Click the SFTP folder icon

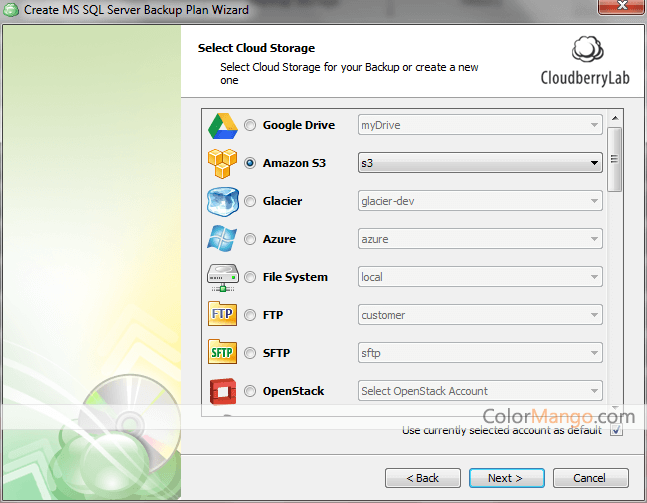222,352
